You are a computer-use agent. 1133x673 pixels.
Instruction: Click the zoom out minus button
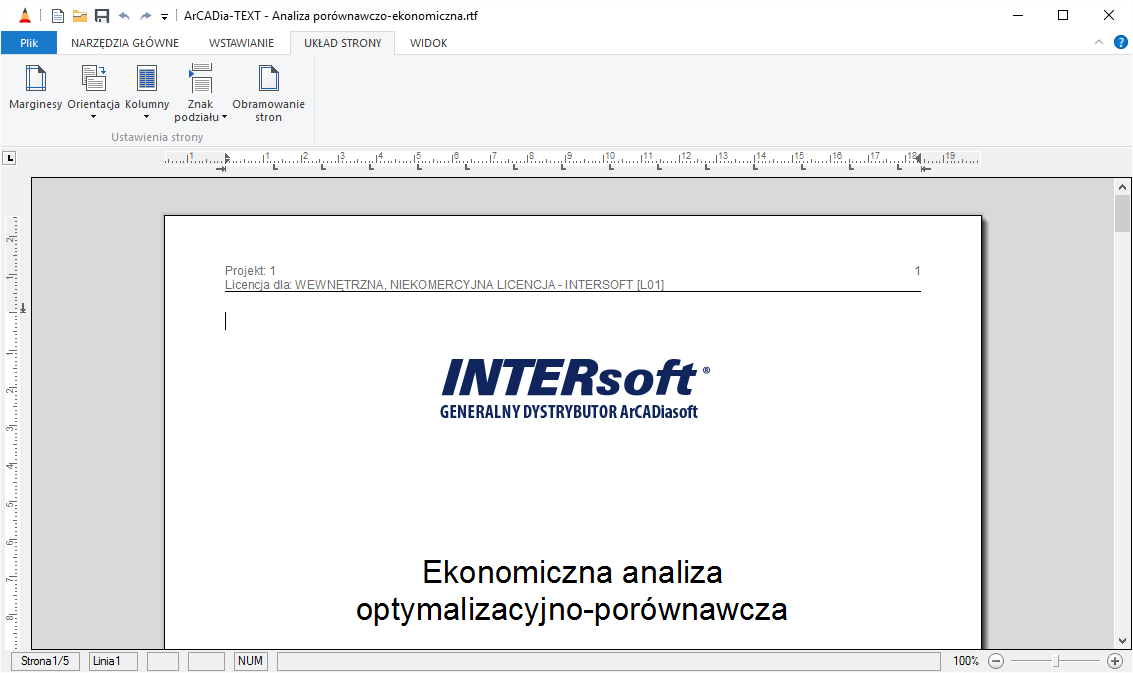[x=996, y=661]
